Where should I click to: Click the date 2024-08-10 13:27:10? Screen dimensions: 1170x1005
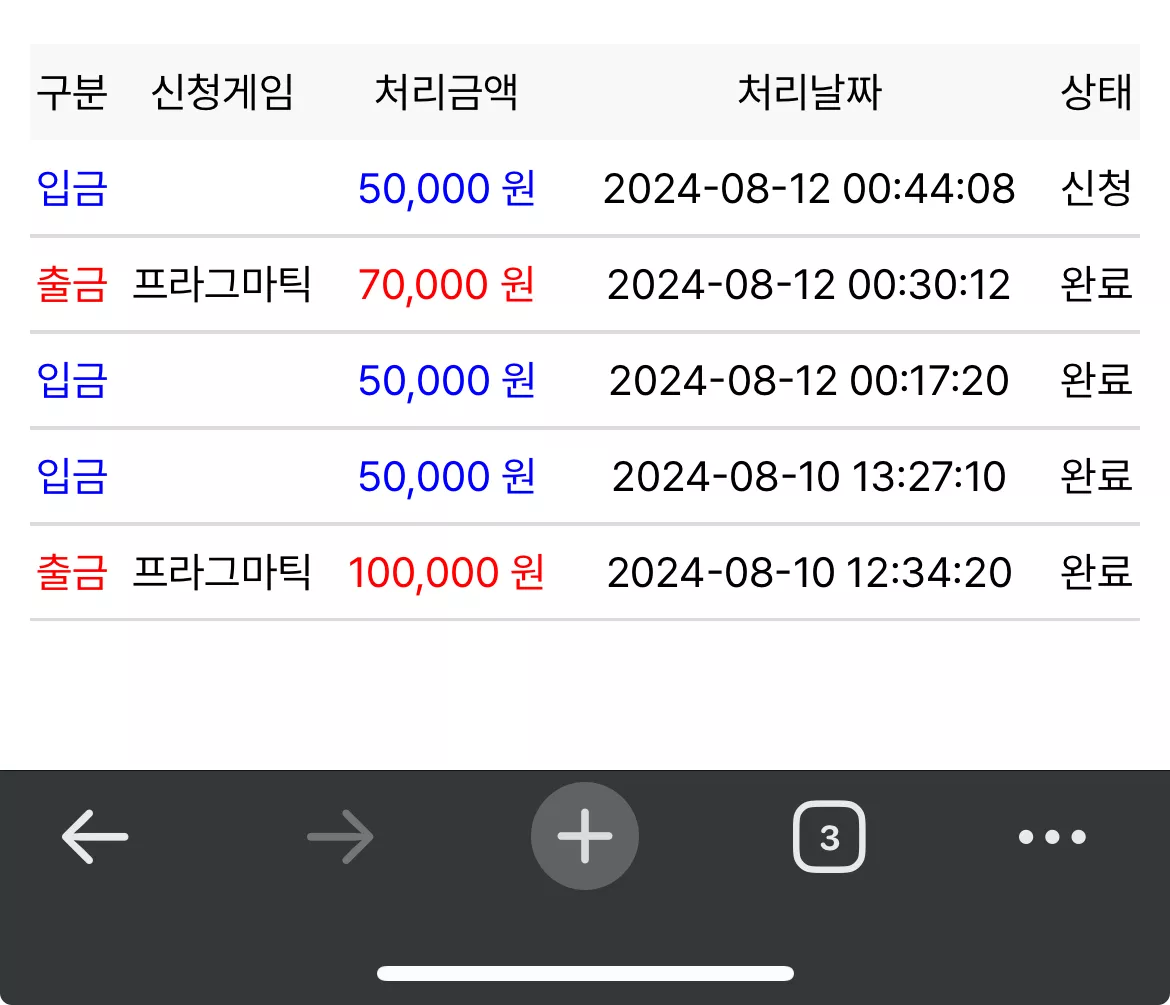tap(810, 476)
